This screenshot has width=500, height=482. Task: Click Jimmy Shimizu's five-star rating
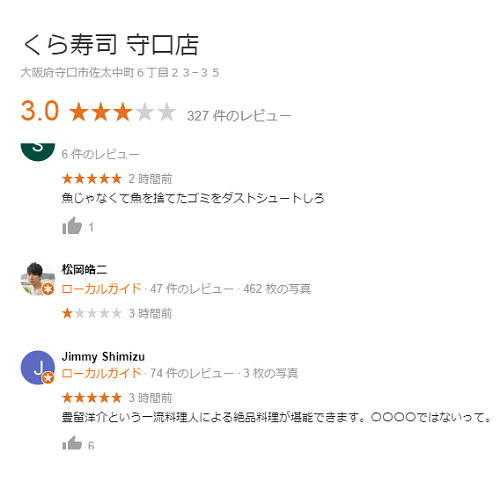pos(92,398)
